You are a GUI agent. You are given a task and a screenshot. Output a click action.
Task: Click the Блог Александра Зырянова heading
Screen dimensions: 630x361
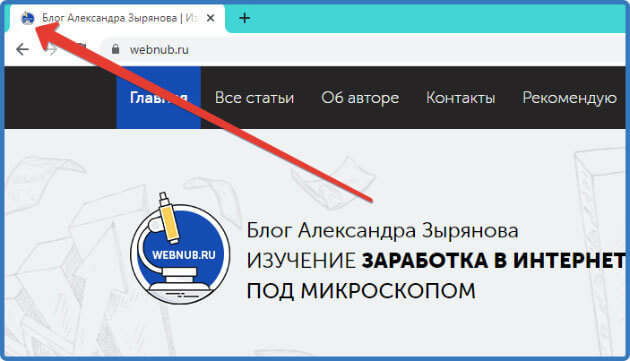382,231
